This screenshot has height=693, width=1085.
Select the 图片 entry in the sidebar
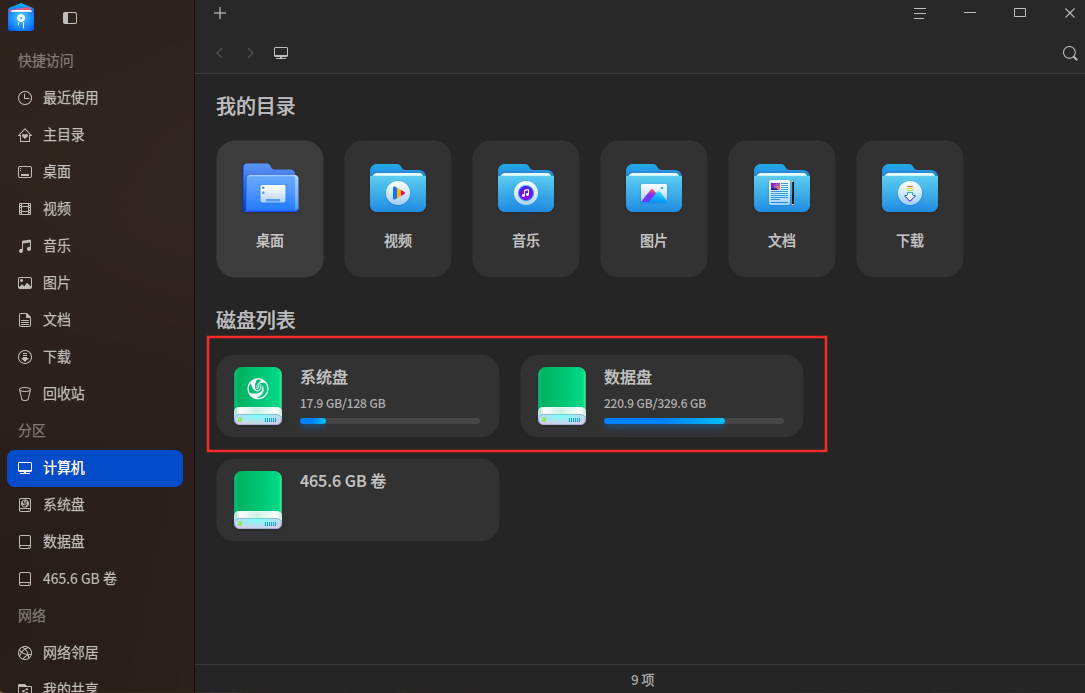point(95,283)
